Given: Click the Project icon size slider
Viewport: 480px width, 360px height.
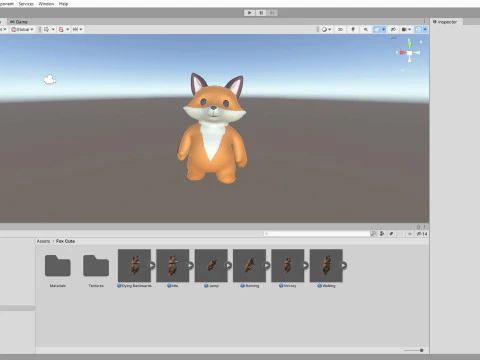Looking at the screenshot, I should (414, 350).
